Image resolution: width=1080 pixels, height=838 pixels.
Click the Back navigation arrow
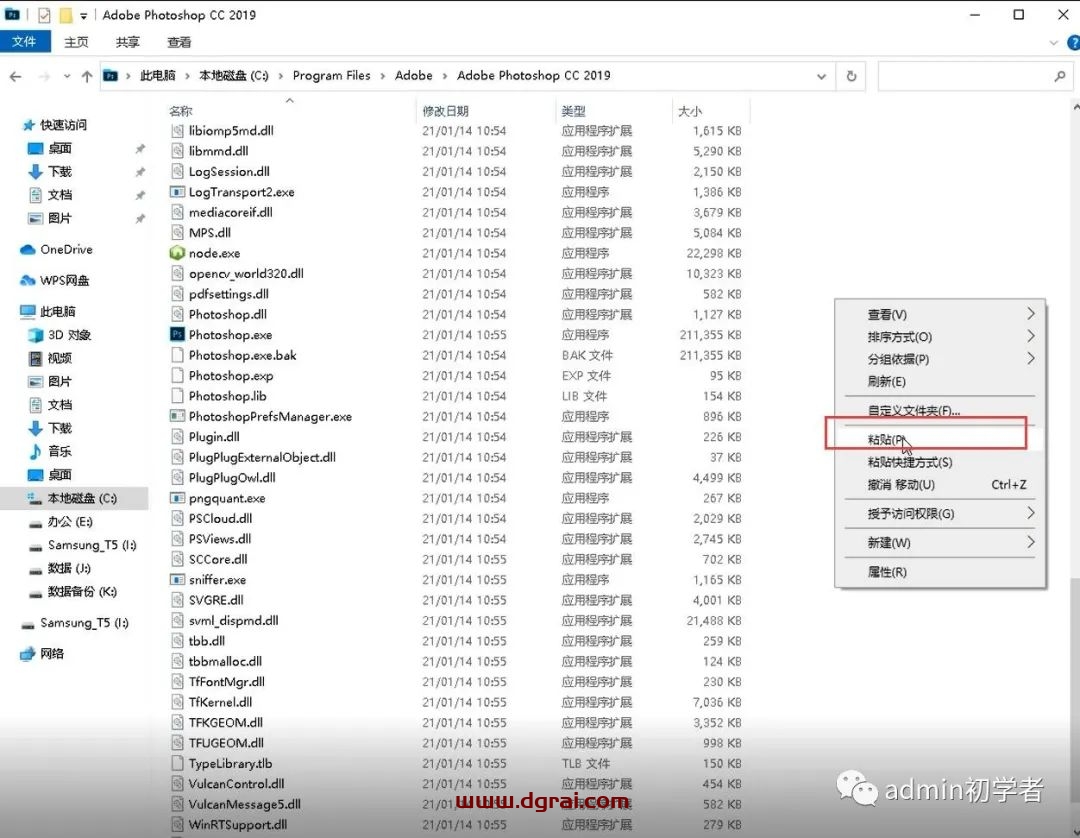(16, 76)
